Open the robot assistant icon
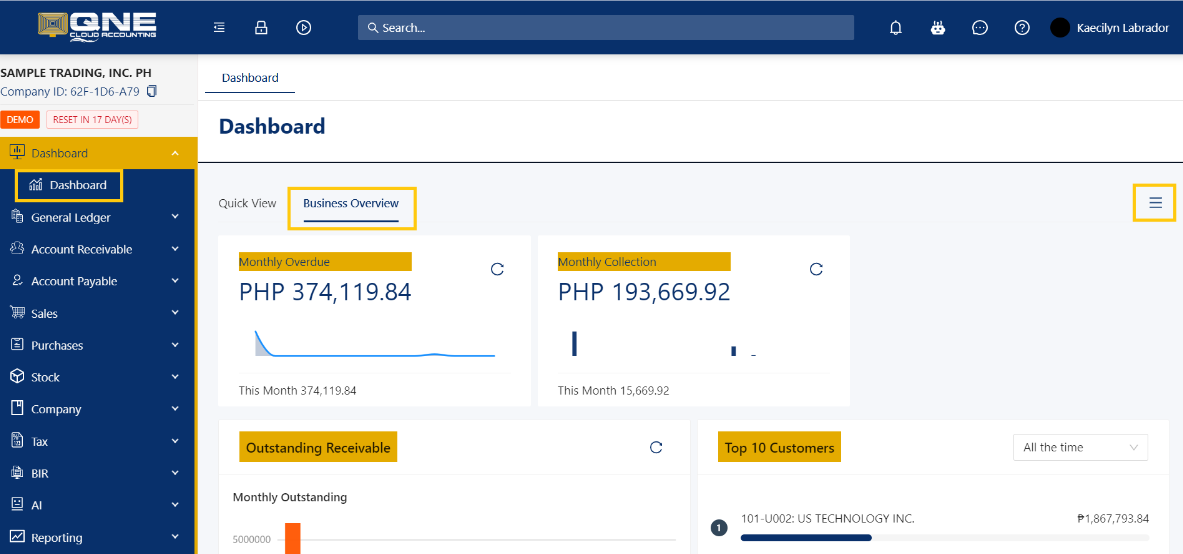Viewport: 1183px width, 554px height. (938, 28)
